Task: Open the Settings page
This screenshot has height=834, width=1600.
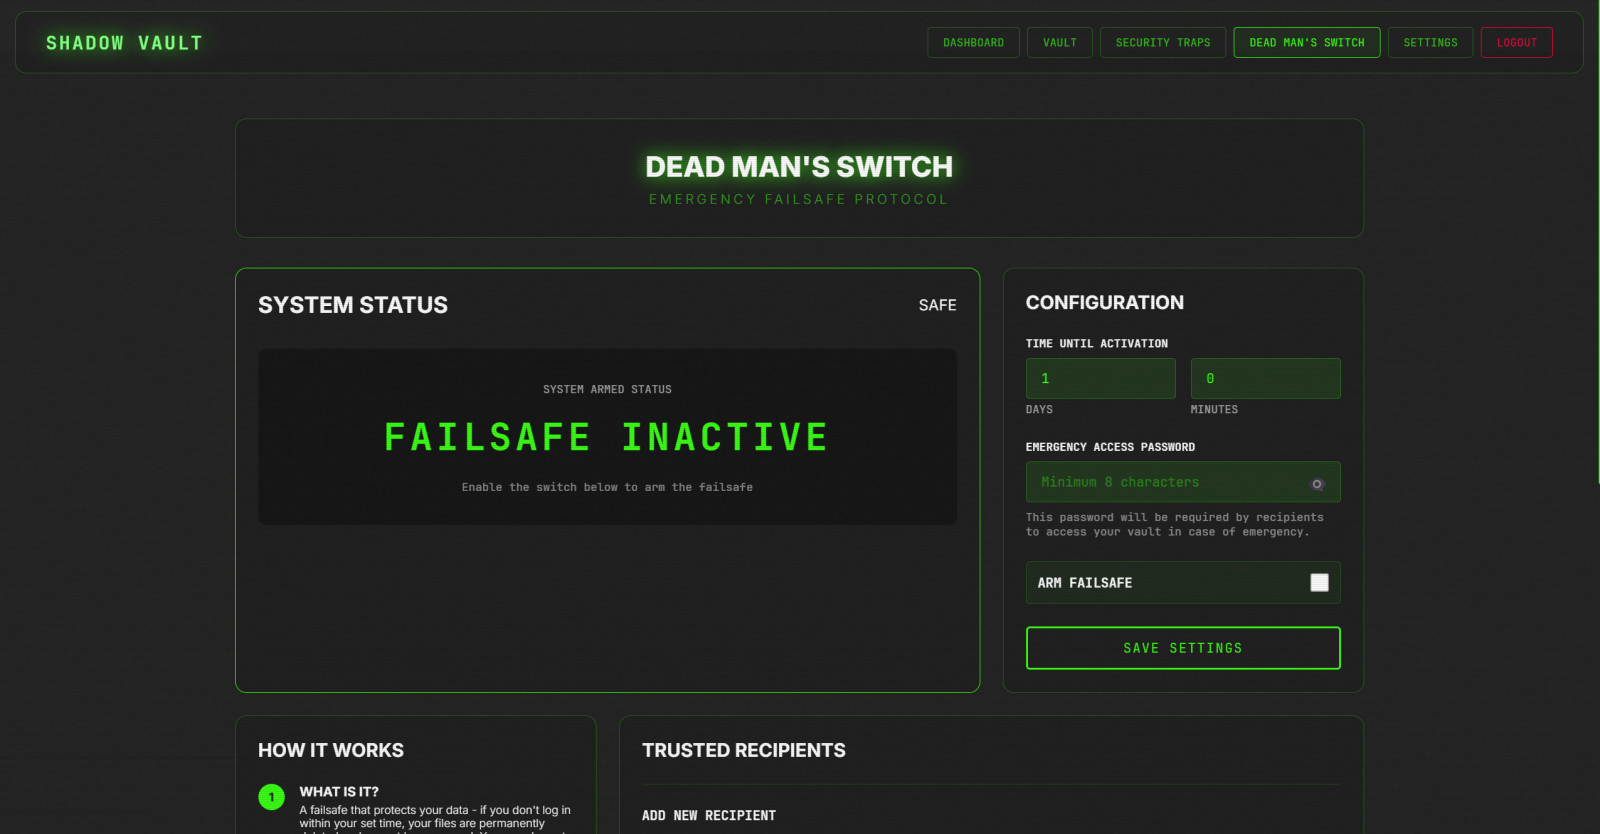Action: [1430, 43]
